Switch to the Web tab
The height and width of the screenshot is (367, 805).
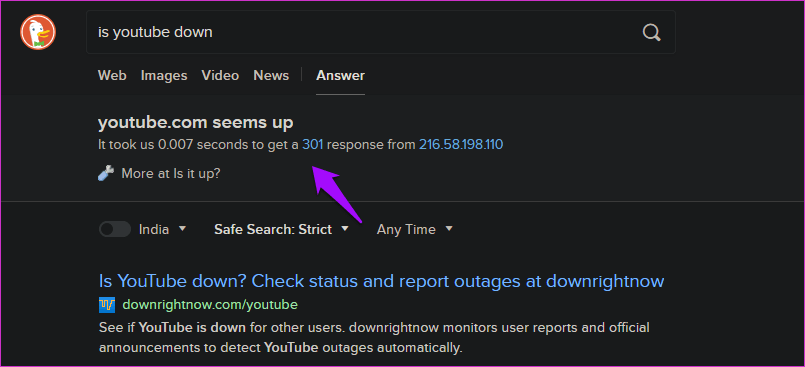coord(112,75)
